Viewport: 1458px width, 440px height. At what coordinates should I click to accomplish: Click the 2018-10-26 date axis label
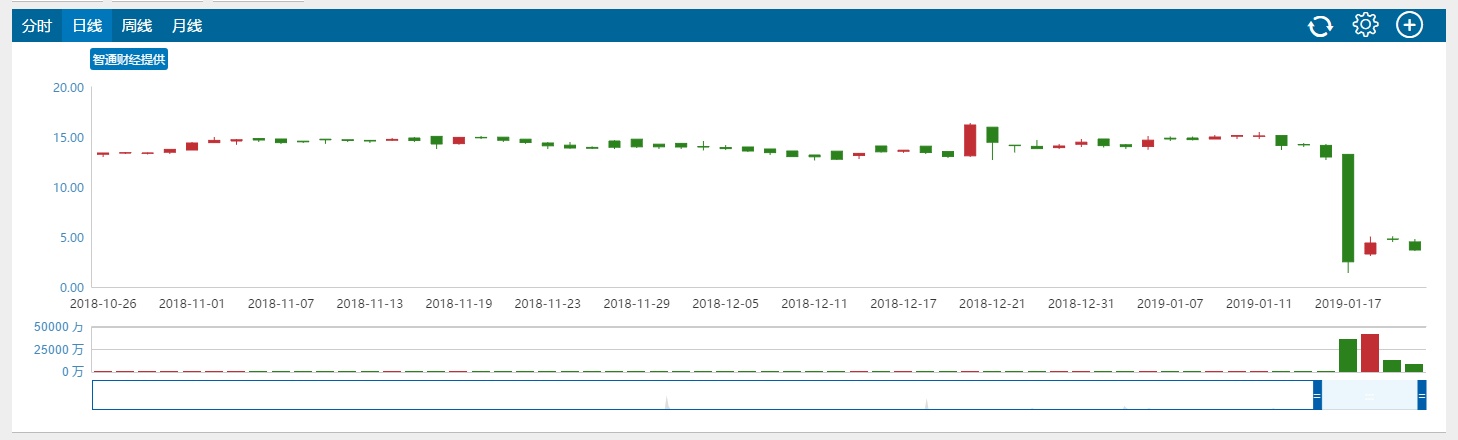tap(104, 302)
